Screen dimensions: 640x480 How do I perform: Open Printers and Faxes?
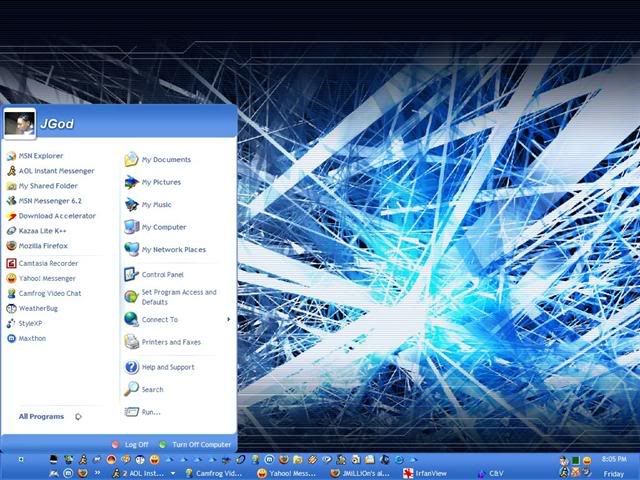[x=162, y=342]
